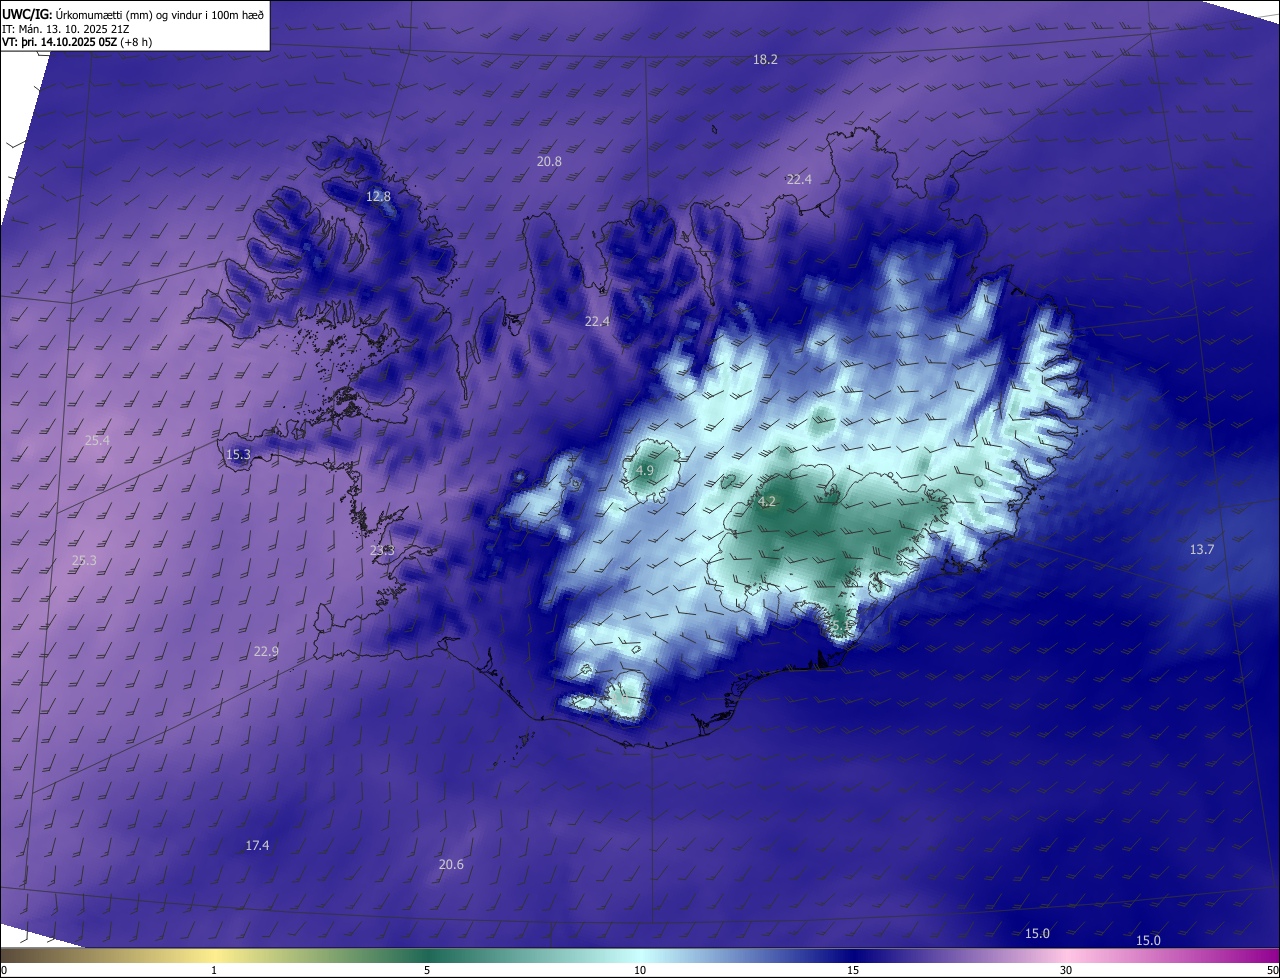Click the colorbar tick label 10

click(x=640, y=970)
